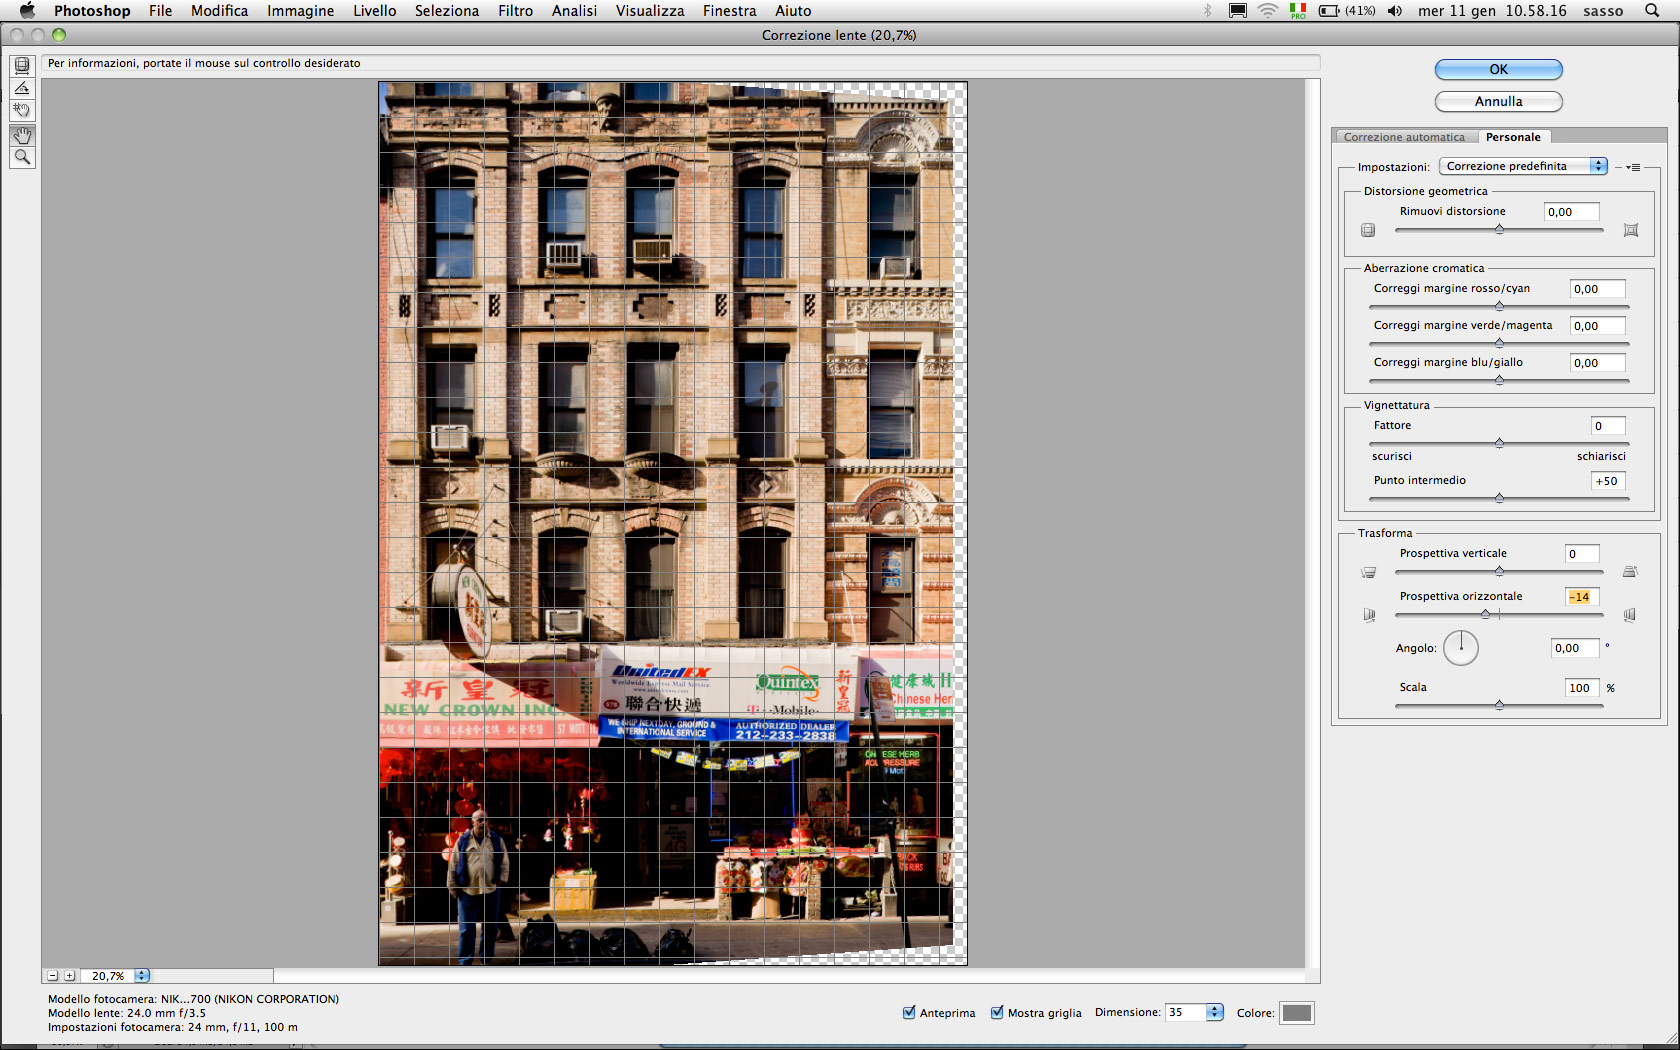Click the Wi-Fi status icon

[x=1268, y=10]
